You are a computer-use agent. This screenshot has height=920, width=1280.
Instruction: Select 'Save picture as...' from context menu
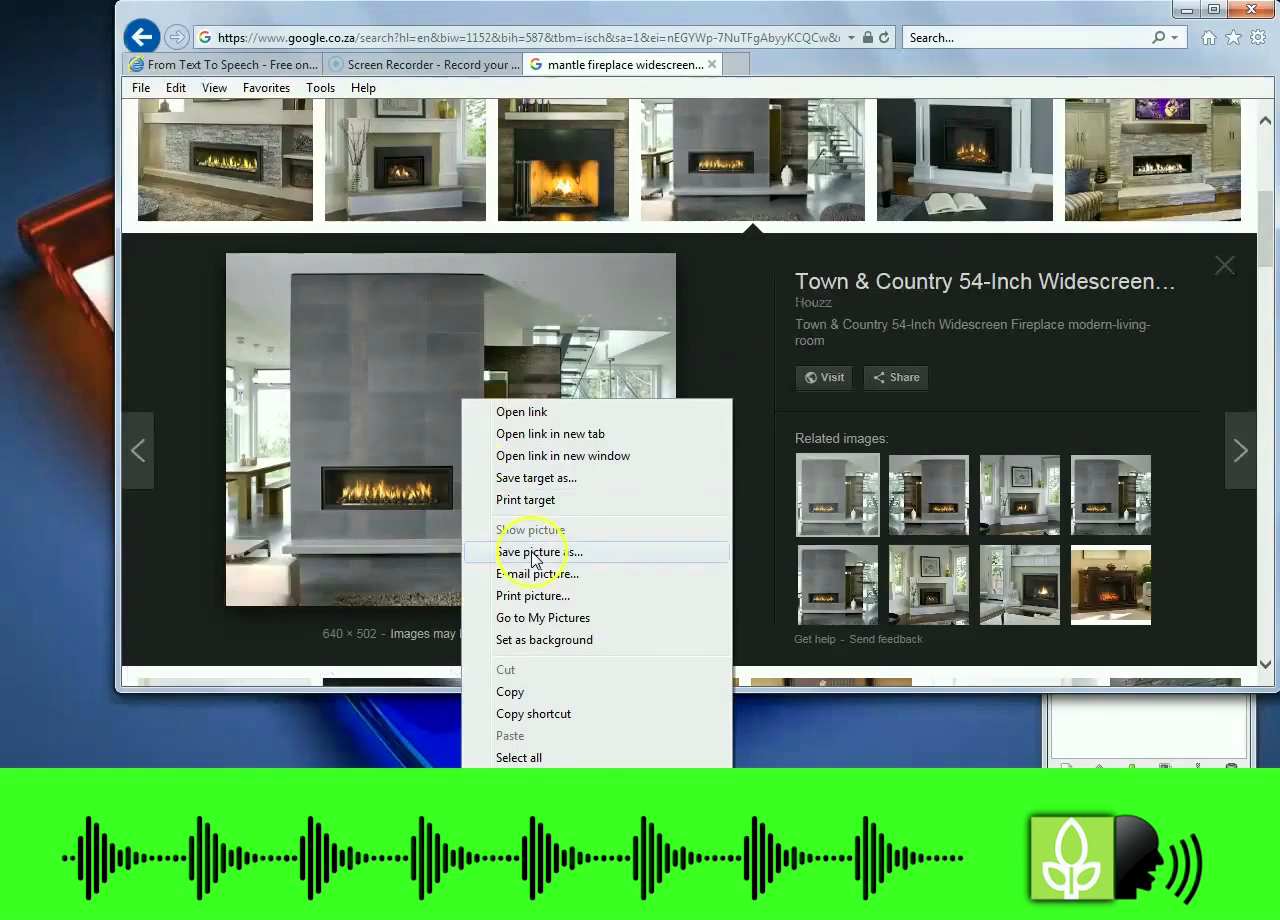click(x=539, y=552)
